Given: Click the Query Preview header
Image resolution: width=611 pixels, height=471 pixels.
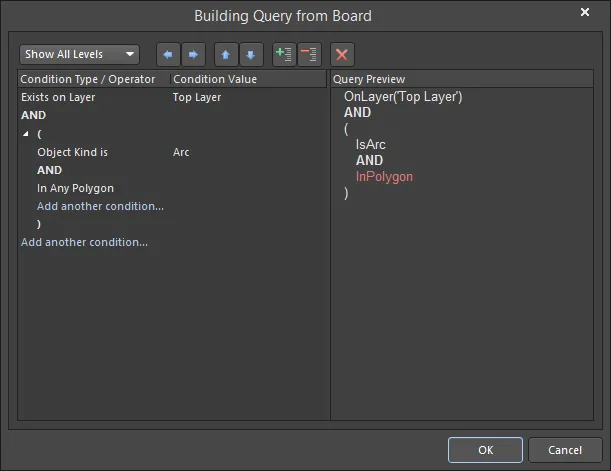Looking at the screenshot, I should pyautogui.click(x=462, y=79).
